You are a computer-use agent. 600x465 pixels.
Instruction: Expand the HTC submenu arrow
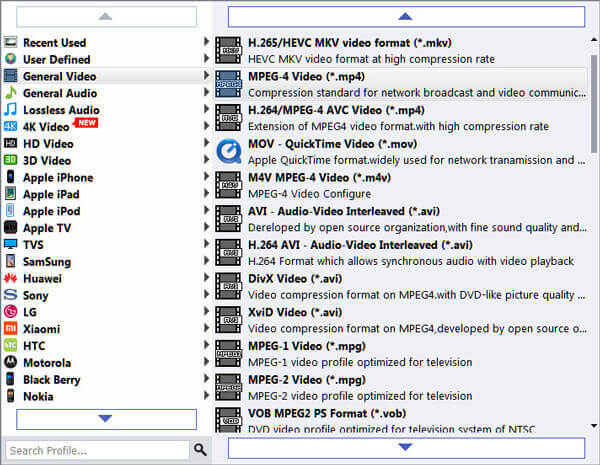[x=206, y=345]
